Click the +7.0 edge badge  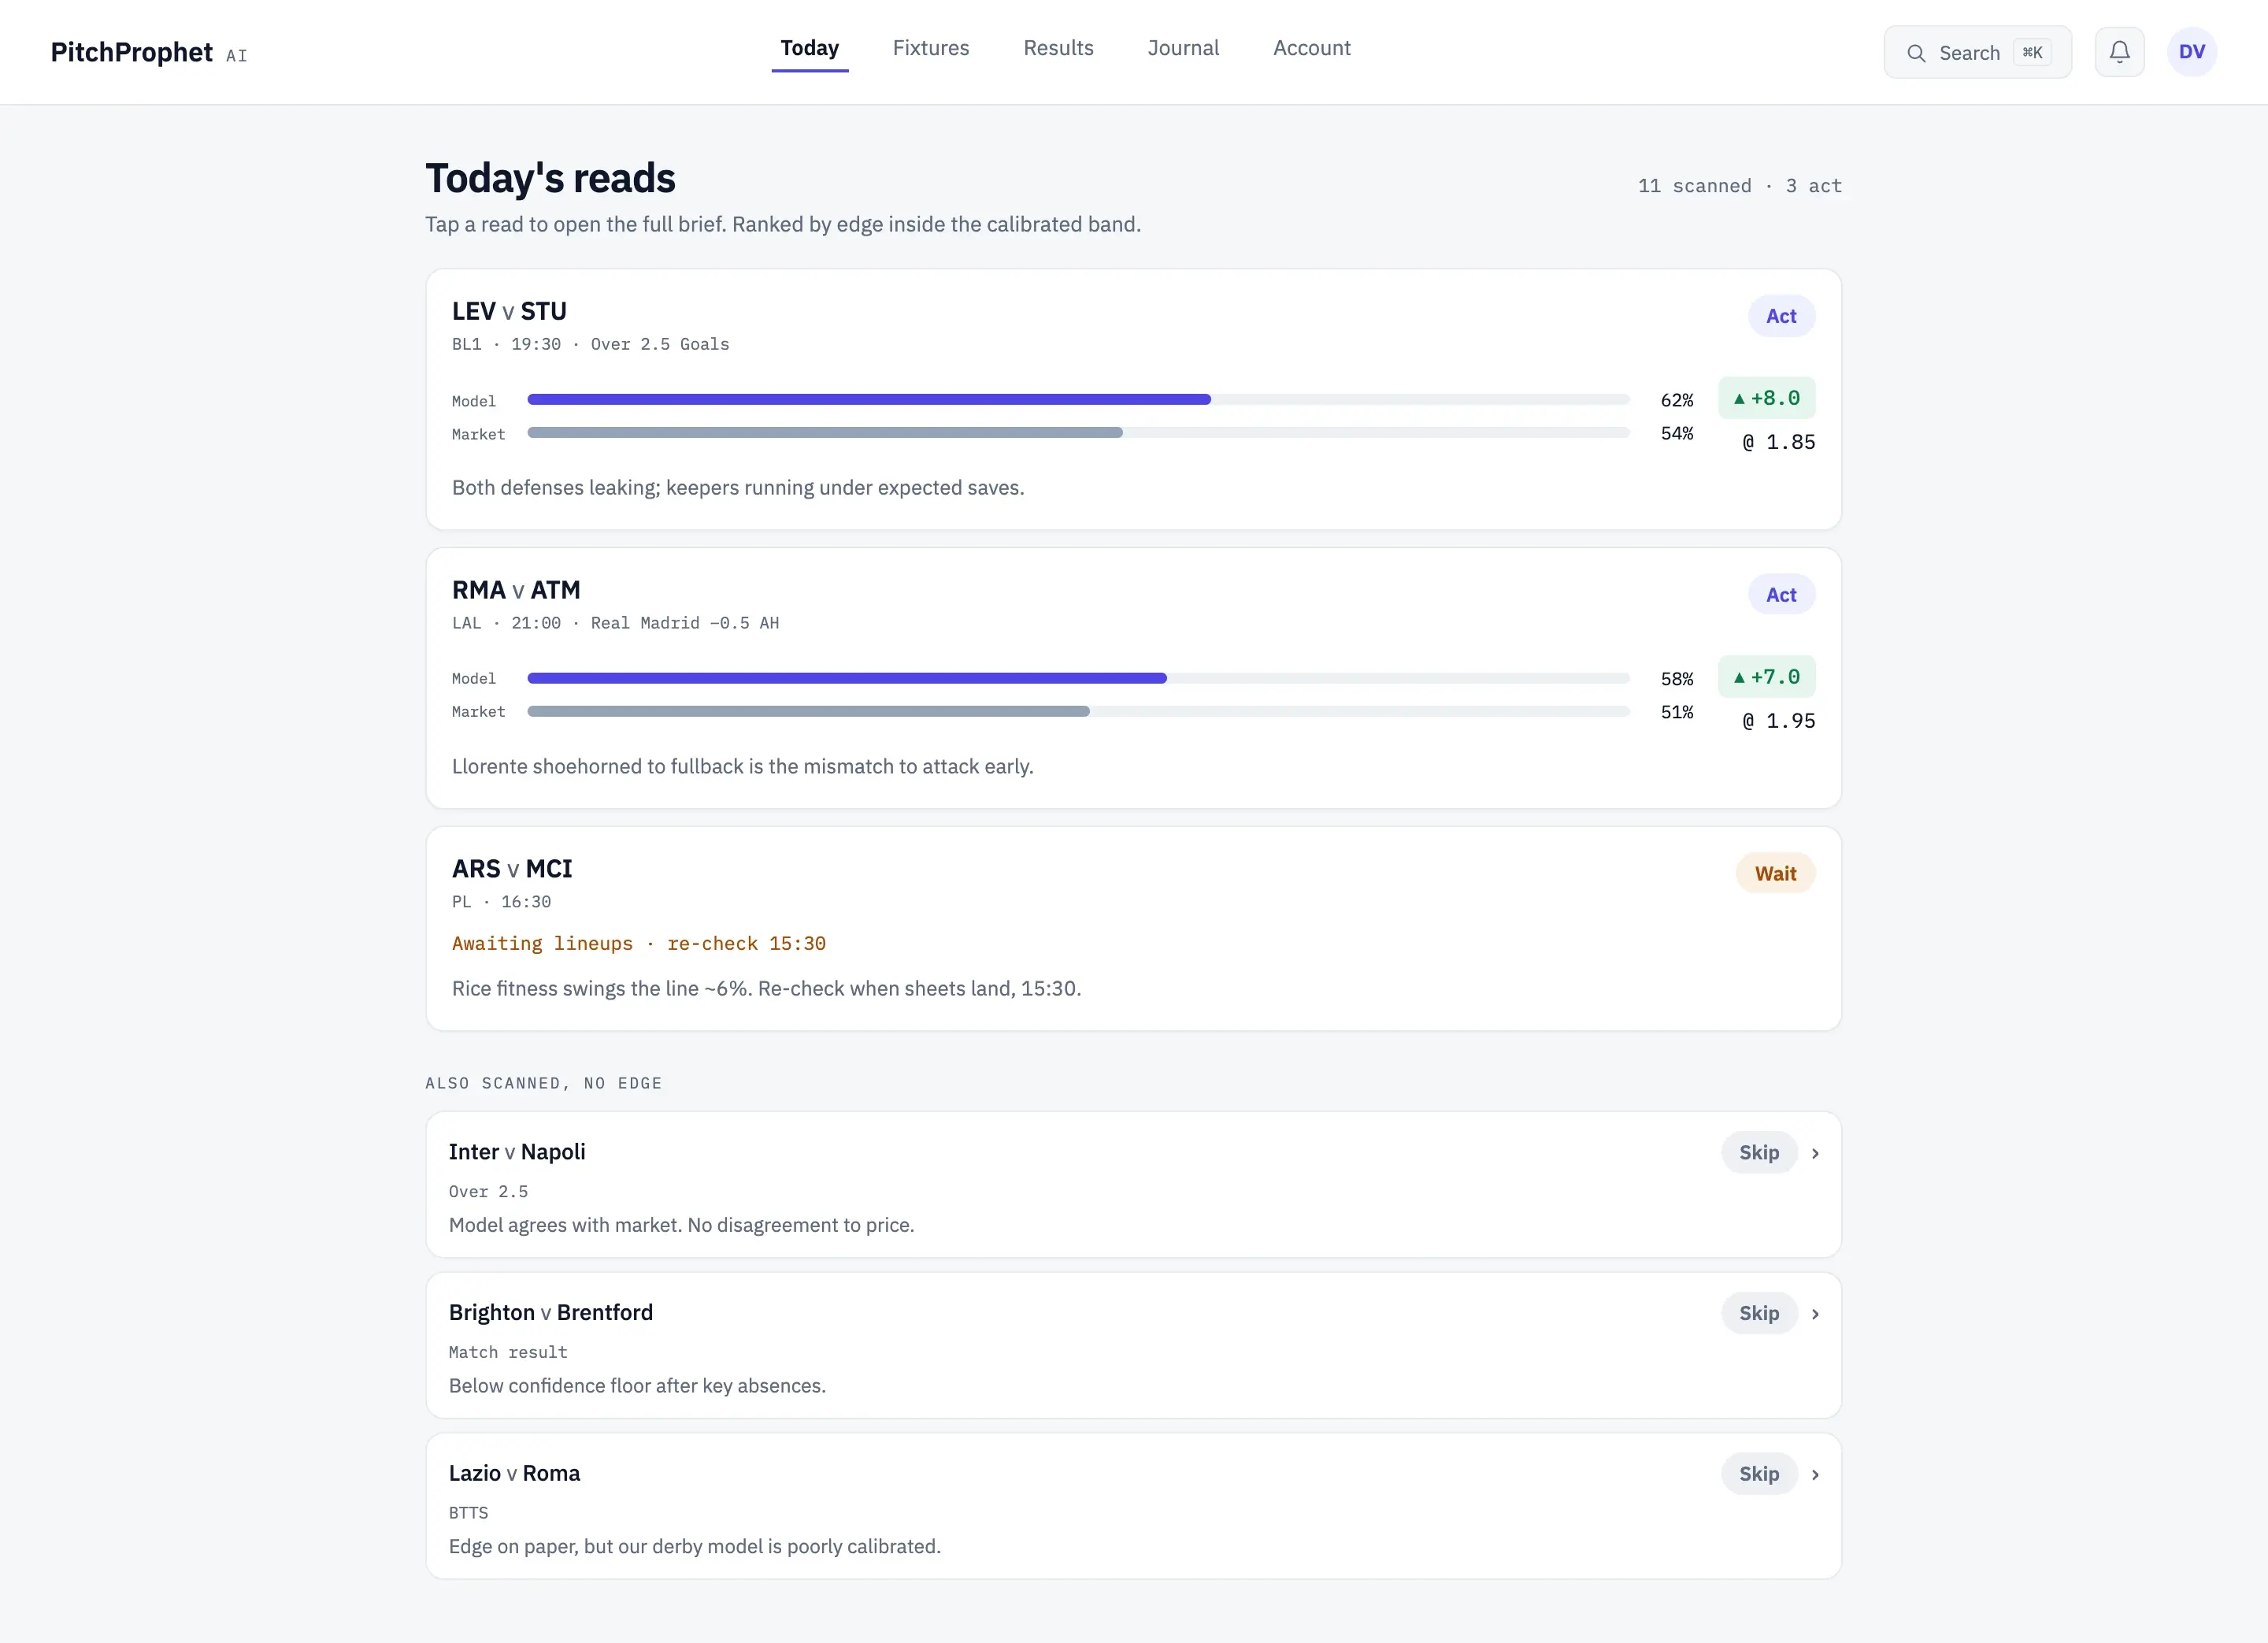(1766, 677)
